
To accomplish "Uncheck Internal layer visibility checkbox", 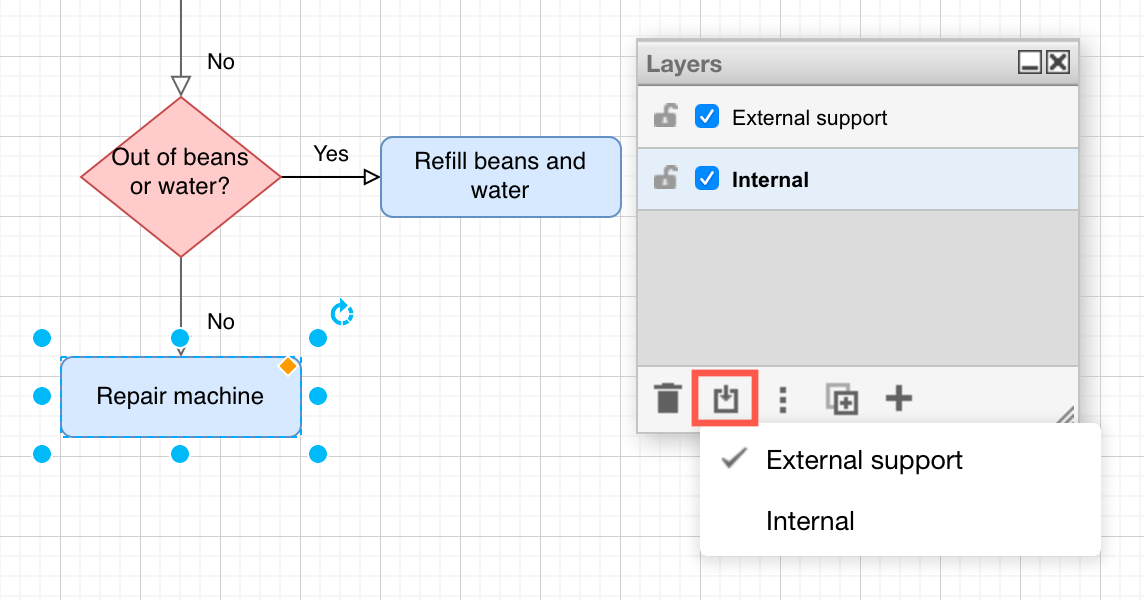I will 707,178.
